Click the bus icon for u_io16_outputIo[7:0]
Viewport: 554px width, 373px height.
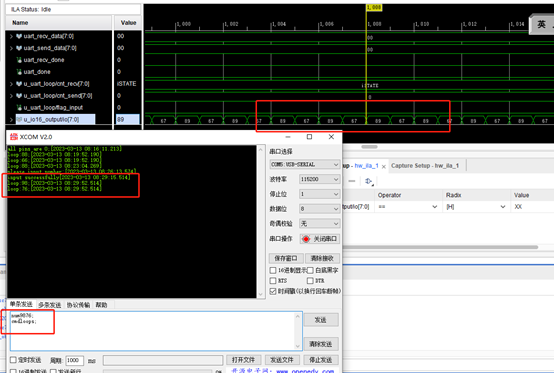tap(19, 119)
